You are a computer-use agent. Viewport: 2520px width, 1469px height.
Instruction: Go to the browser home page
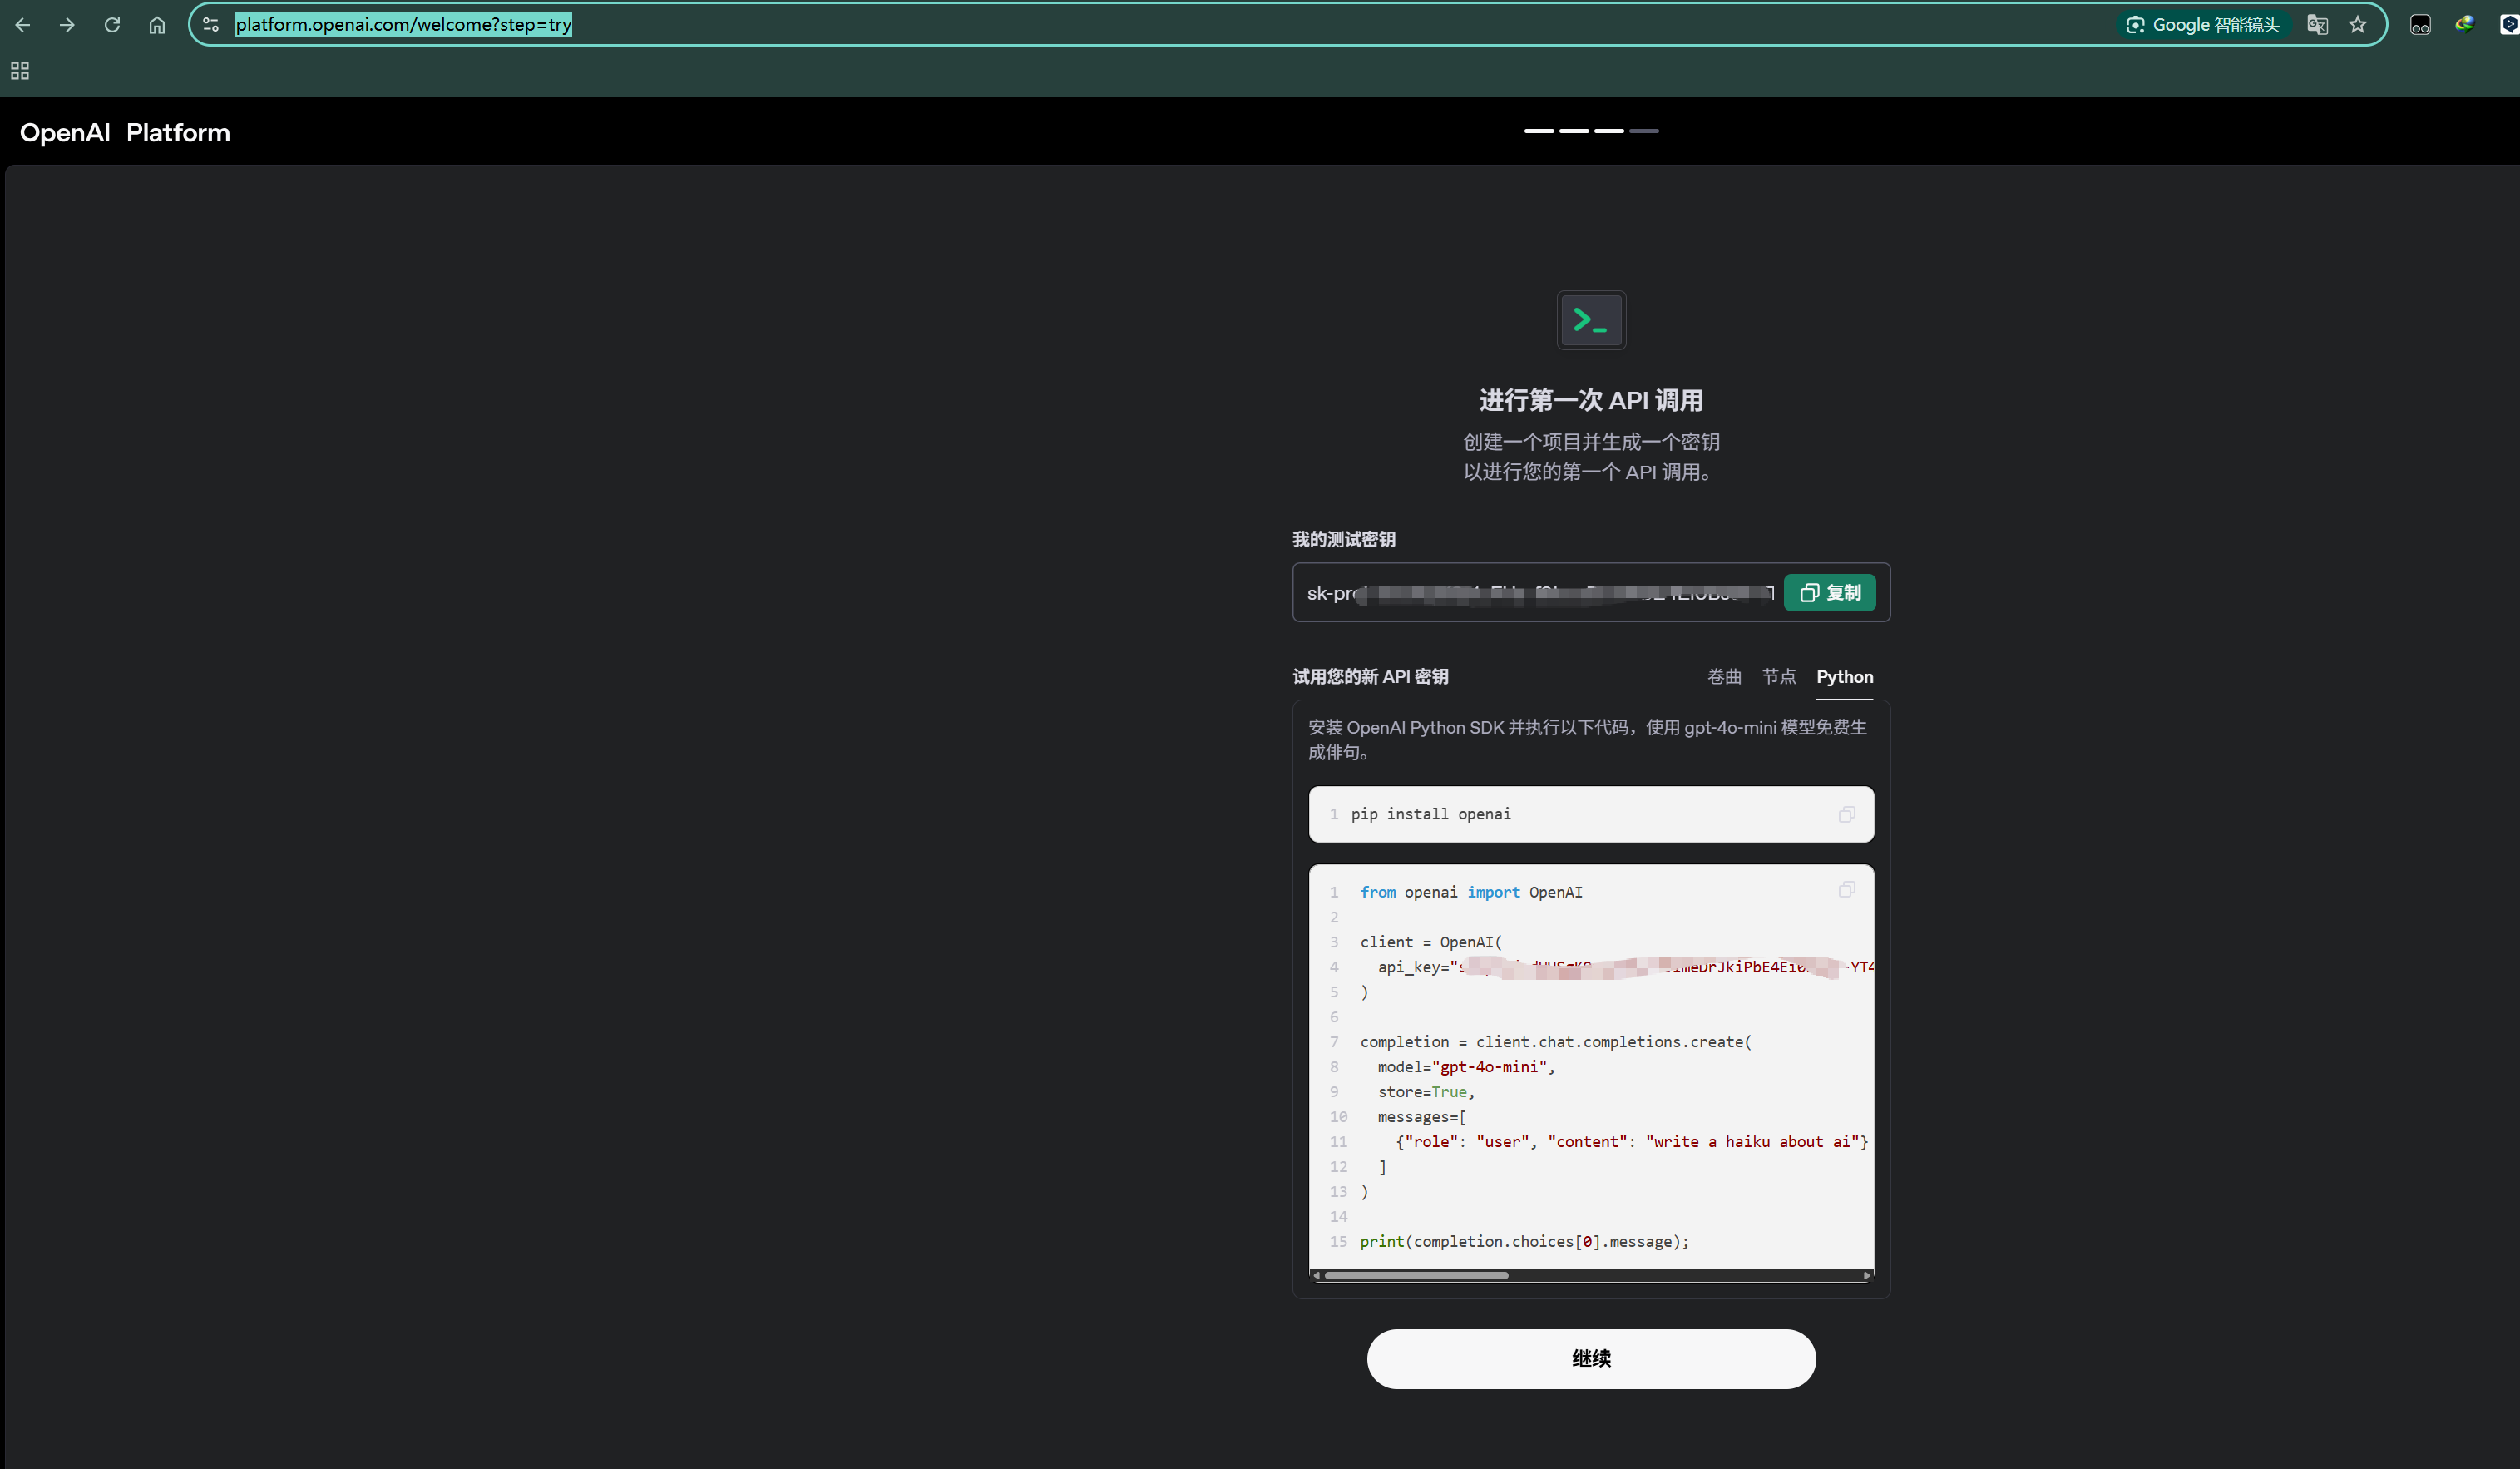(157, 25)
